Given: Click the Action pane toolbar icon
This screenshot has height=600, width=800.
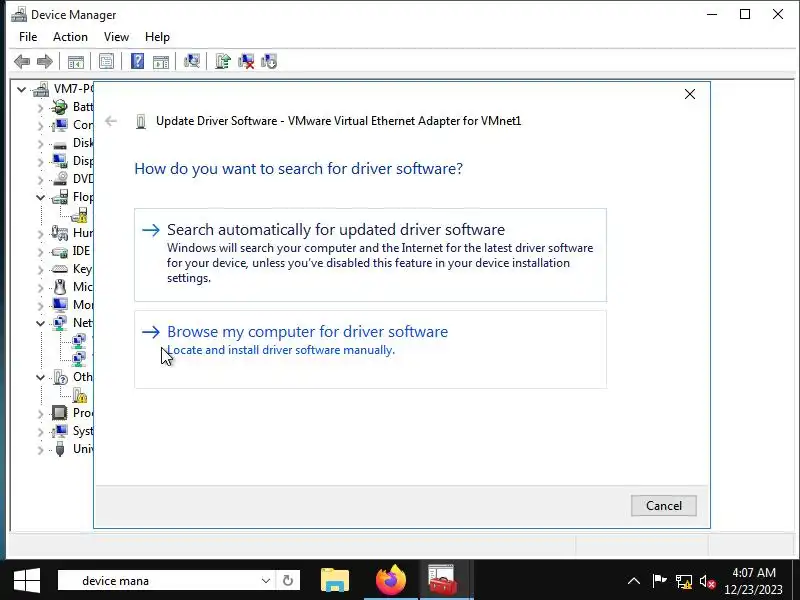Looking at the screenshot, I should pyautogui.click(x=161, y=62).
